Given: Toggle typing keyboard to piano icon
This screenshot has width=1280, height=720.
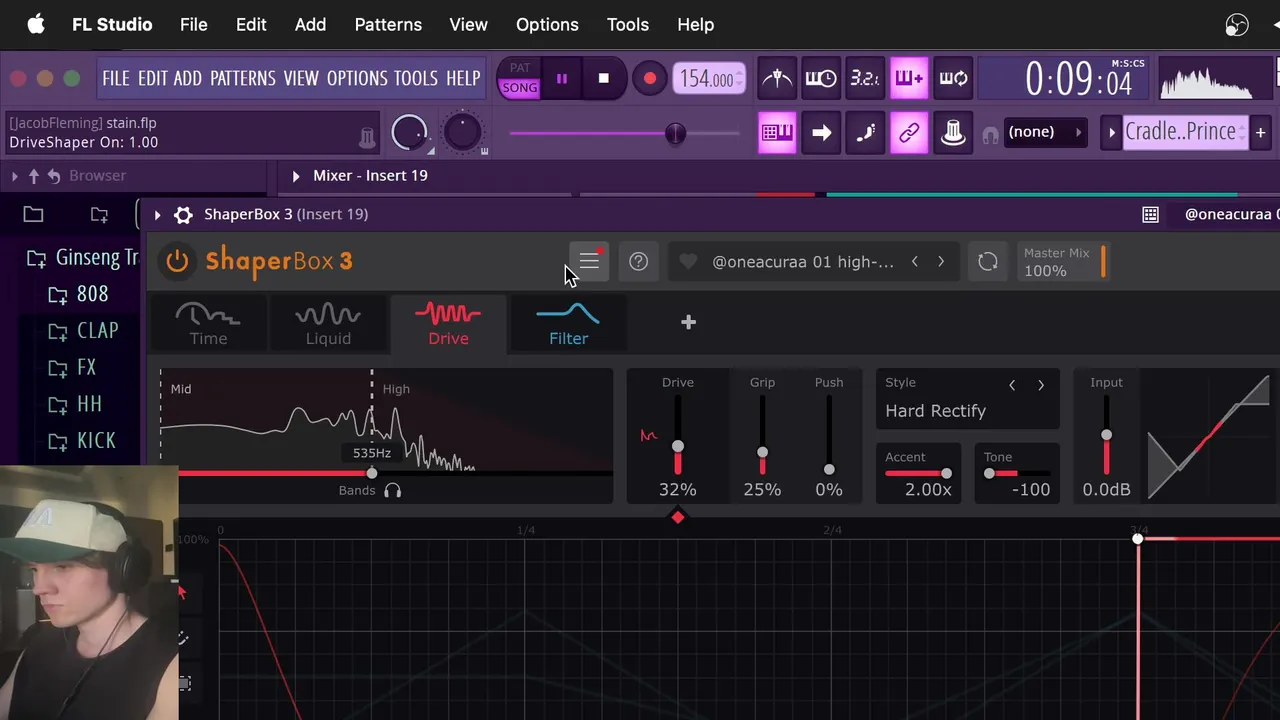Looking at the screenshot, I should click(x=777, y=132).
